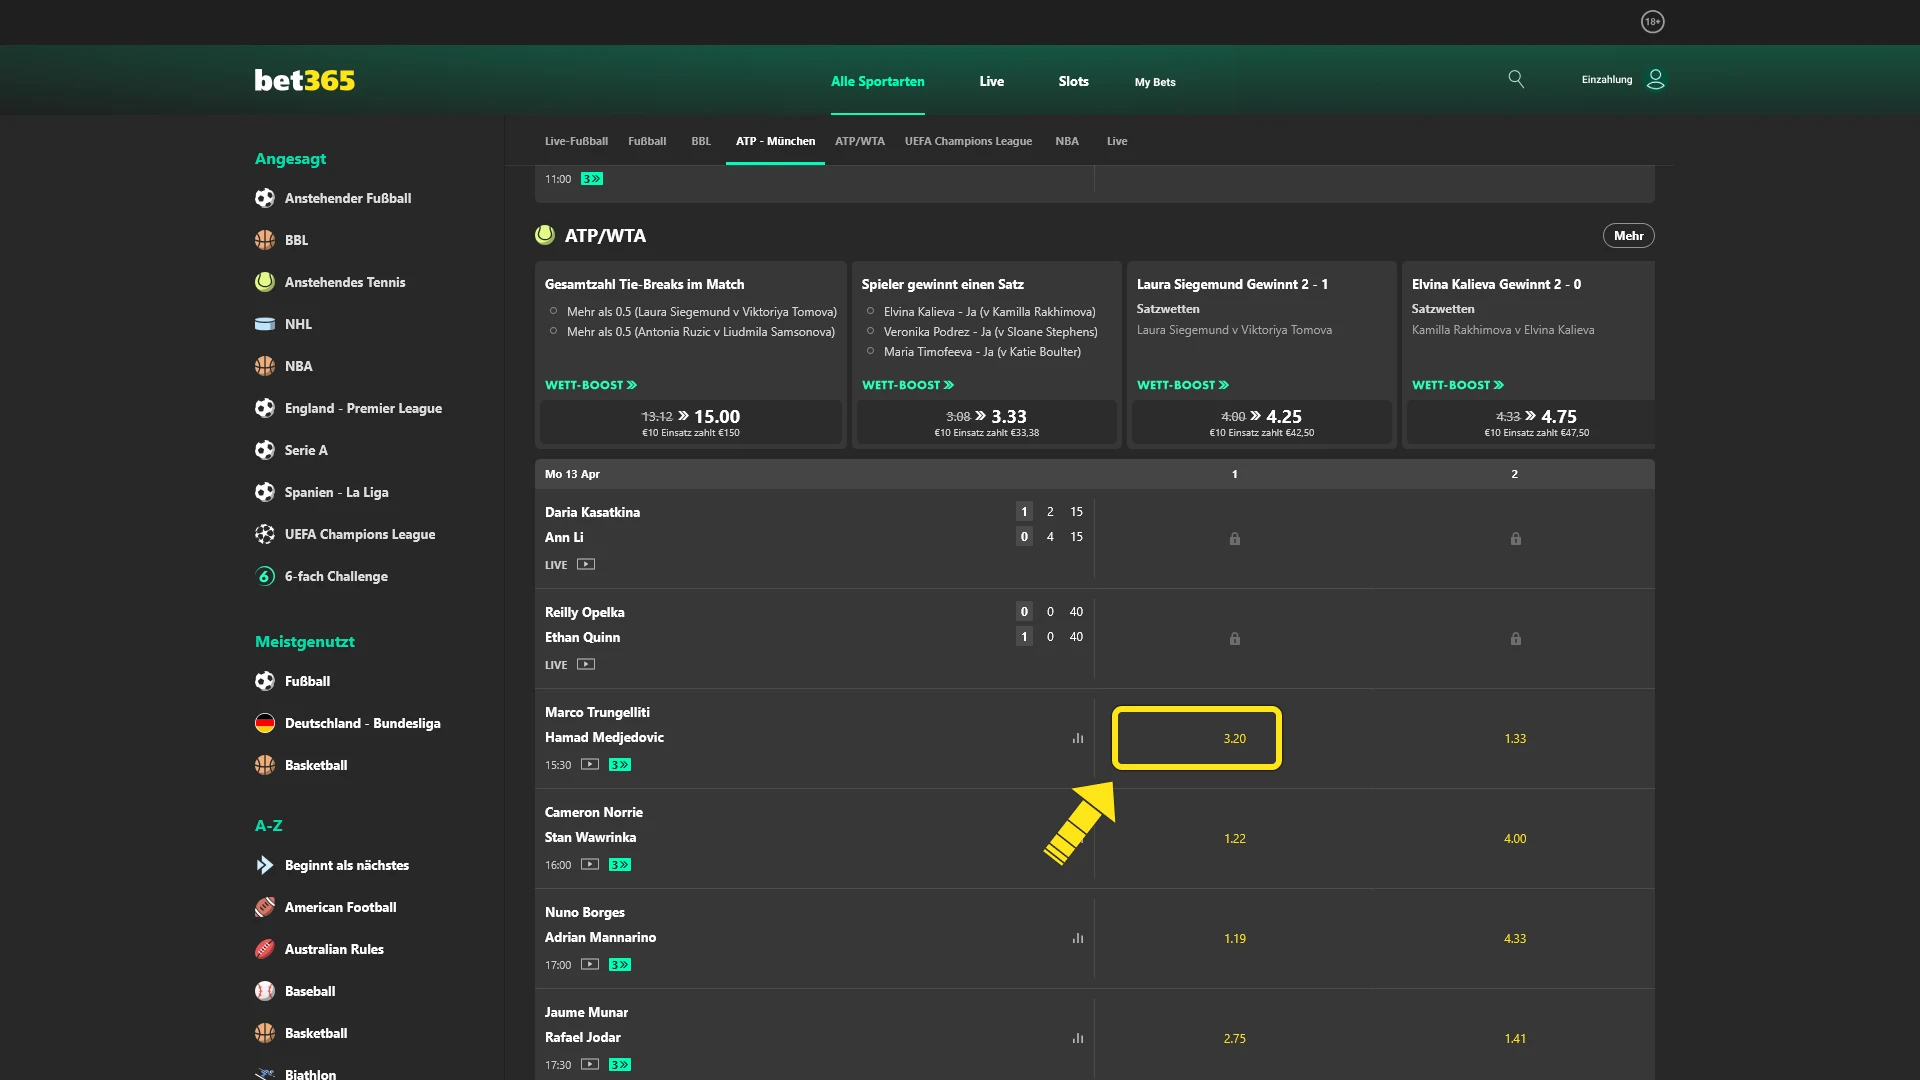The height and width of the screenshot is (1080, 1920).
Task: Expand the WETT-BOOST for Gesamtzahl Tie-Breaks
Action: 591,384
